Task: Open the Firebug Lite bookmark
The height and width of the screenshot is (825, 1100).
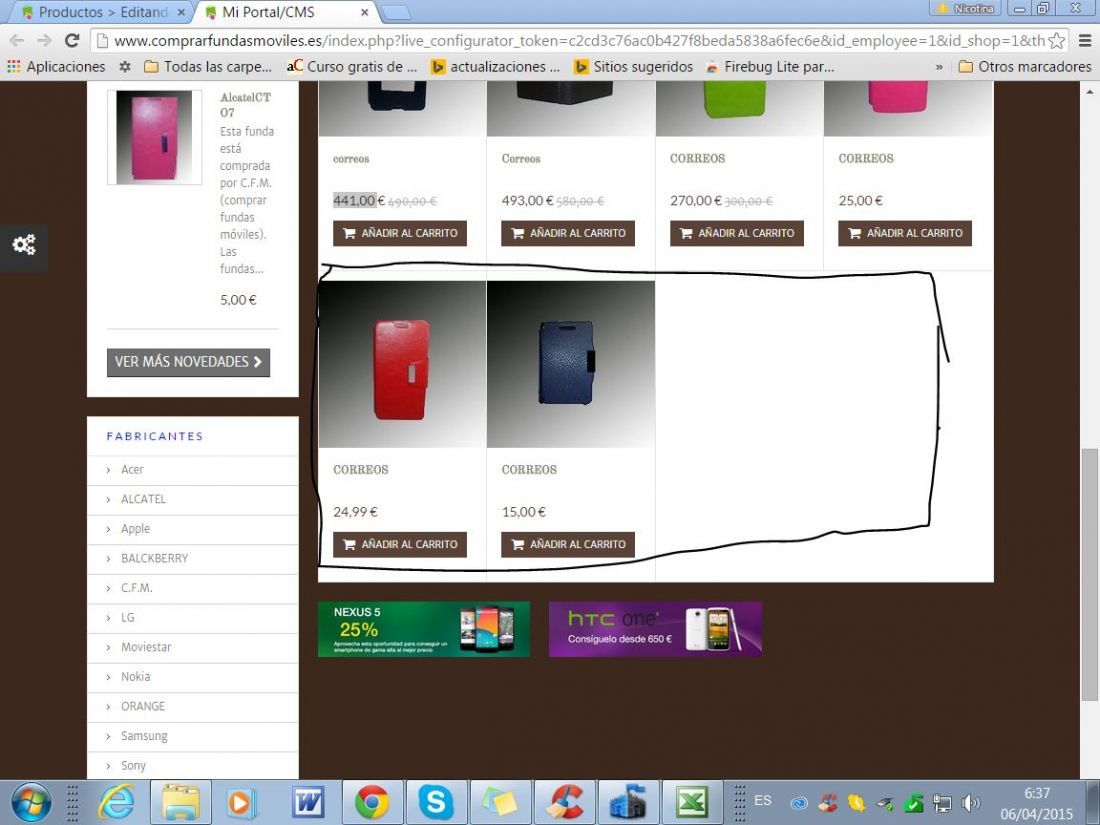Action: [770, 67]
